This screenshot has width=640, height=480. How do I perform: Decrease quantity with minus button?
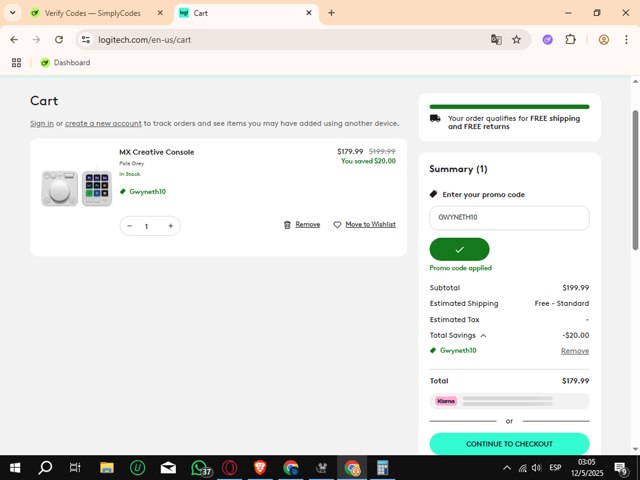point(130,226)
